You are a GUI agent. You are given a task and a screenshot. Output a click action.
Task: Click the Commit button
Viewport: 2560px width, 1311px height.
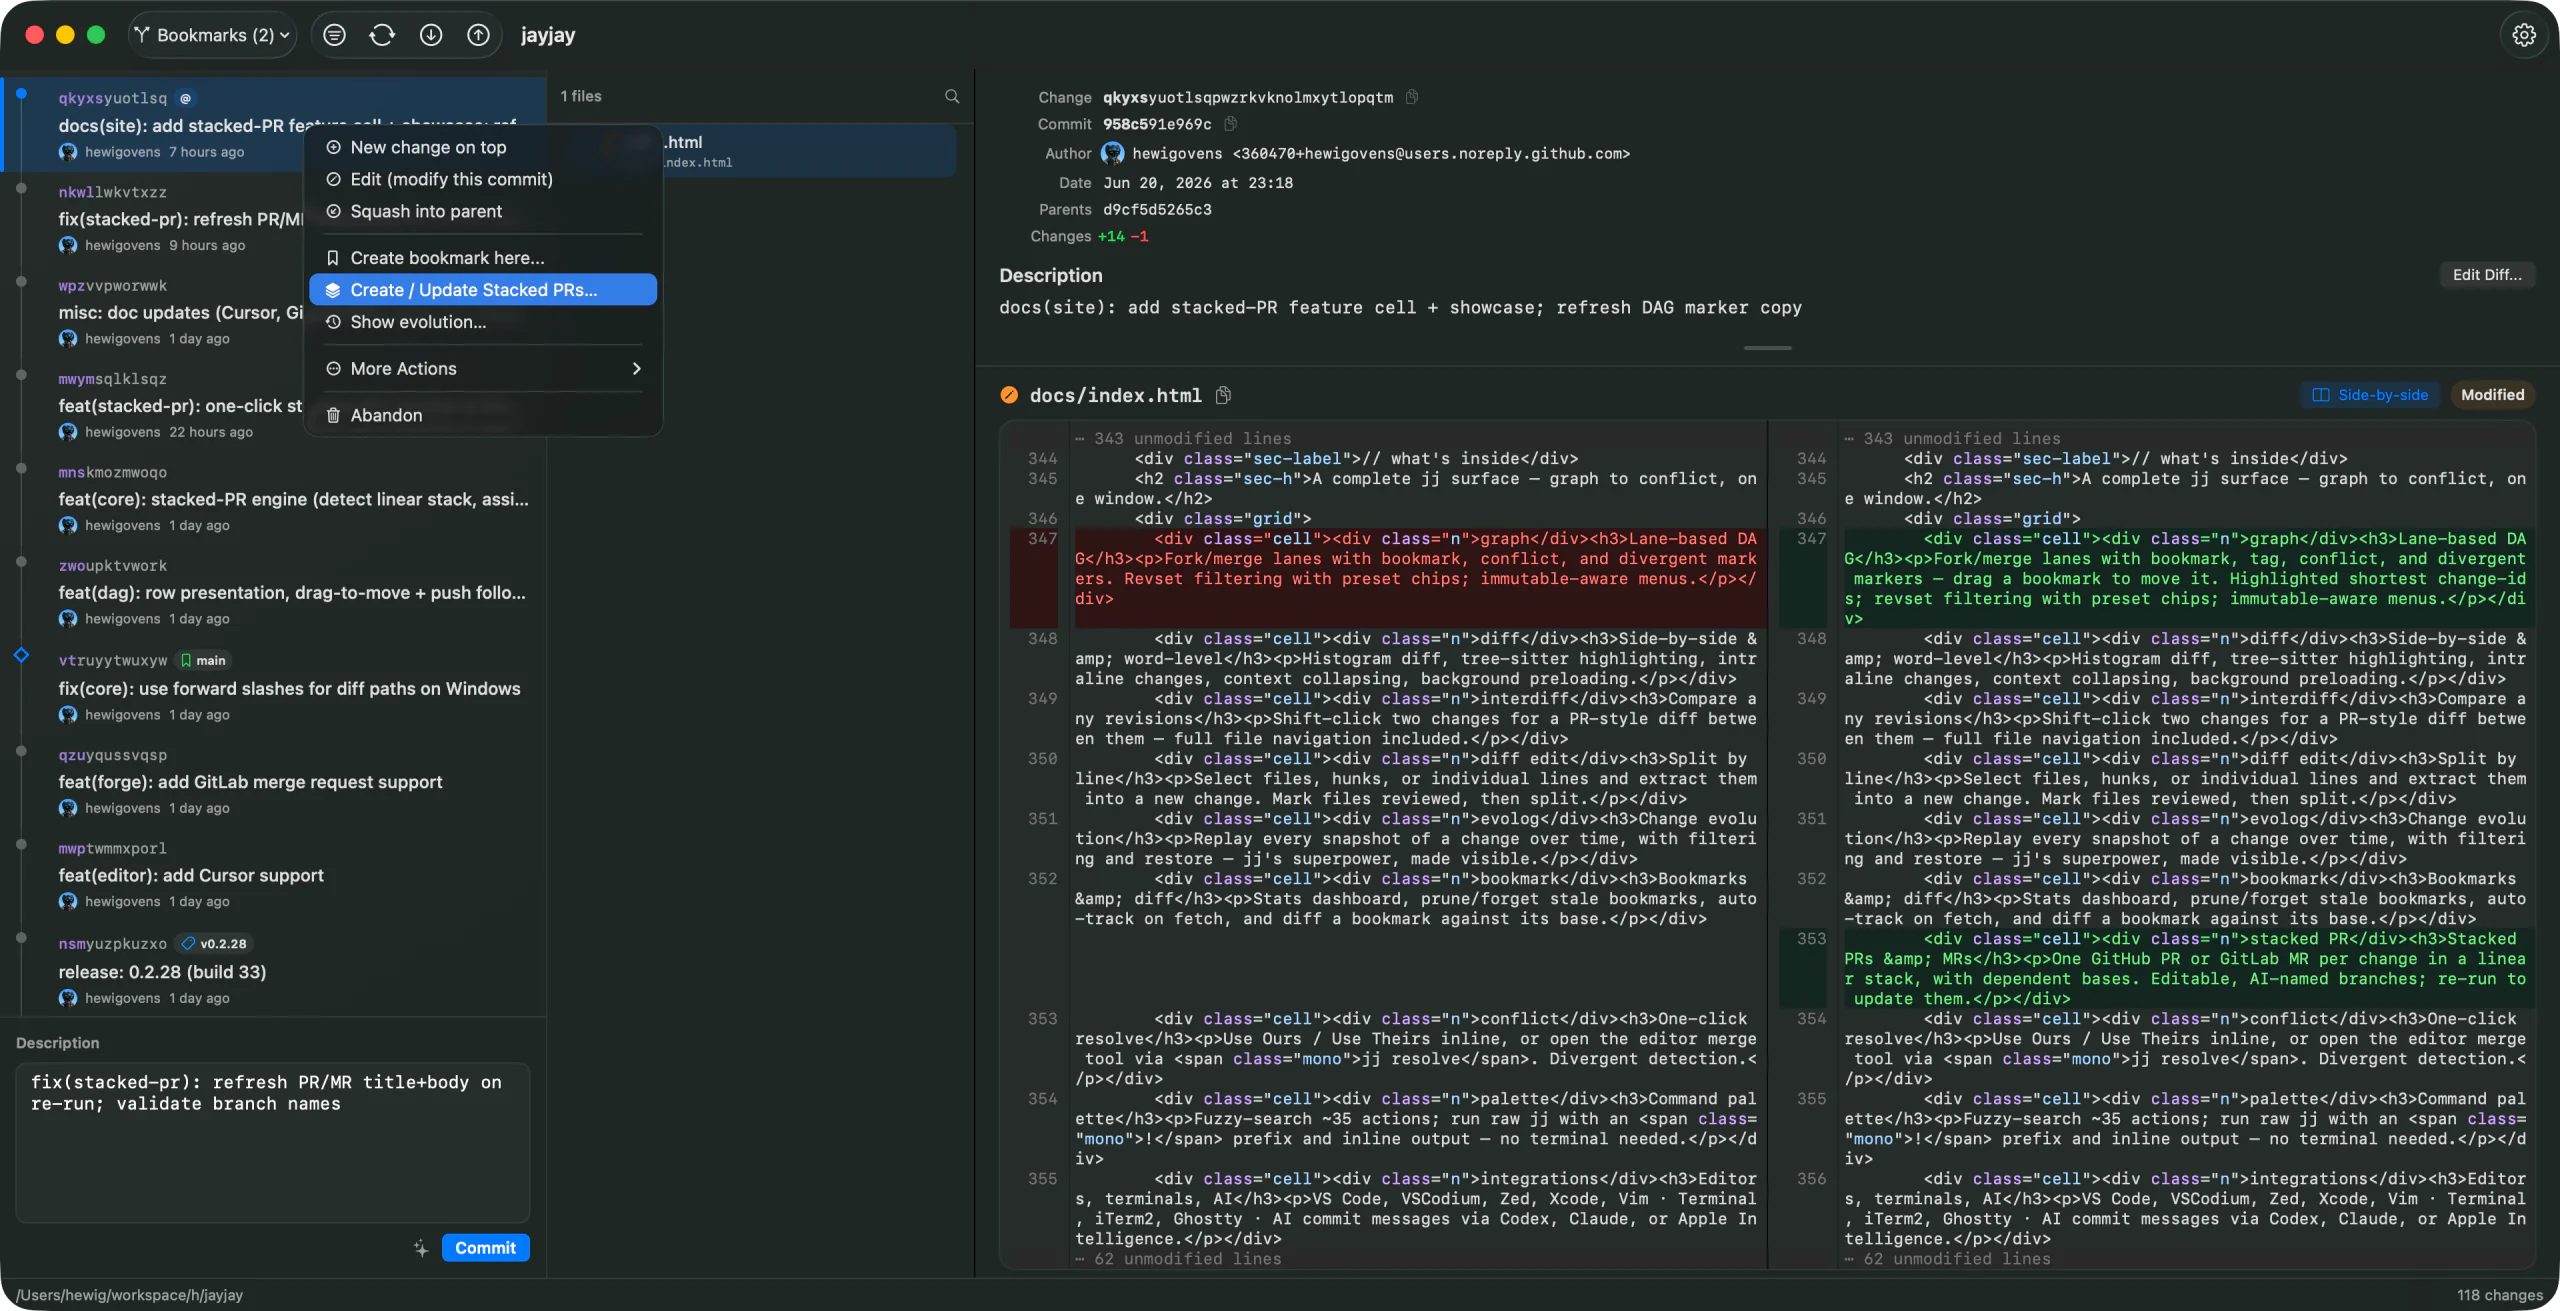pyautogui.click(x=485, y=1248)
